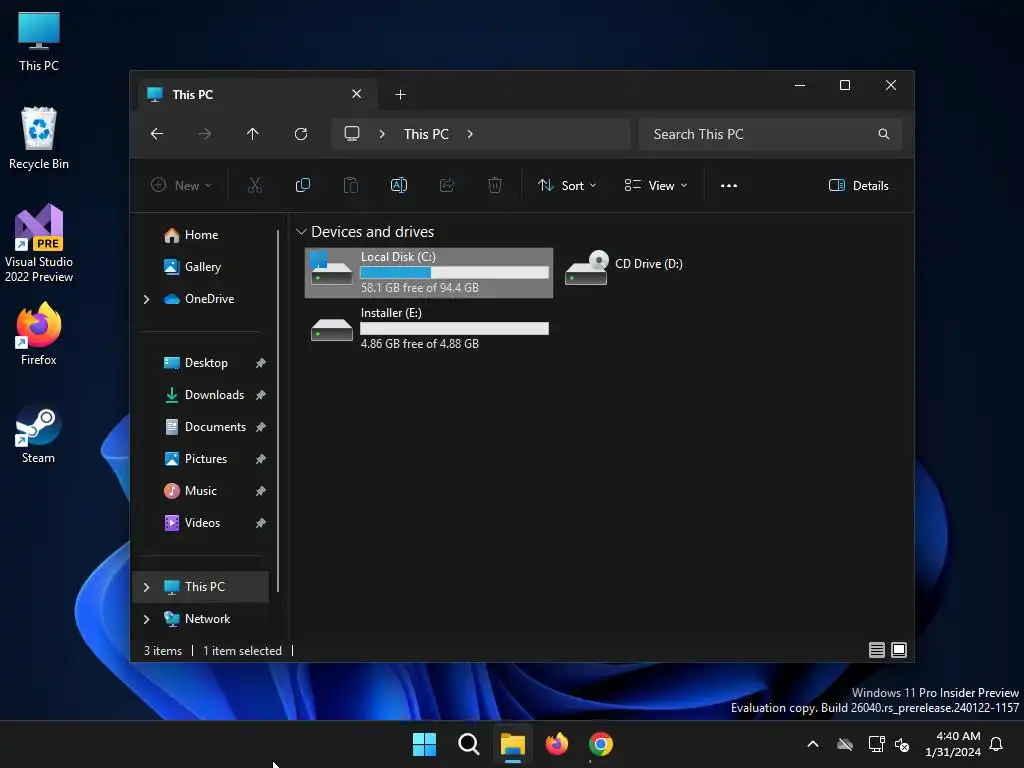This screenshot has height=768, width=1024.
Task: Open Documents in navigation pane
Action: (x=215, y=427)
